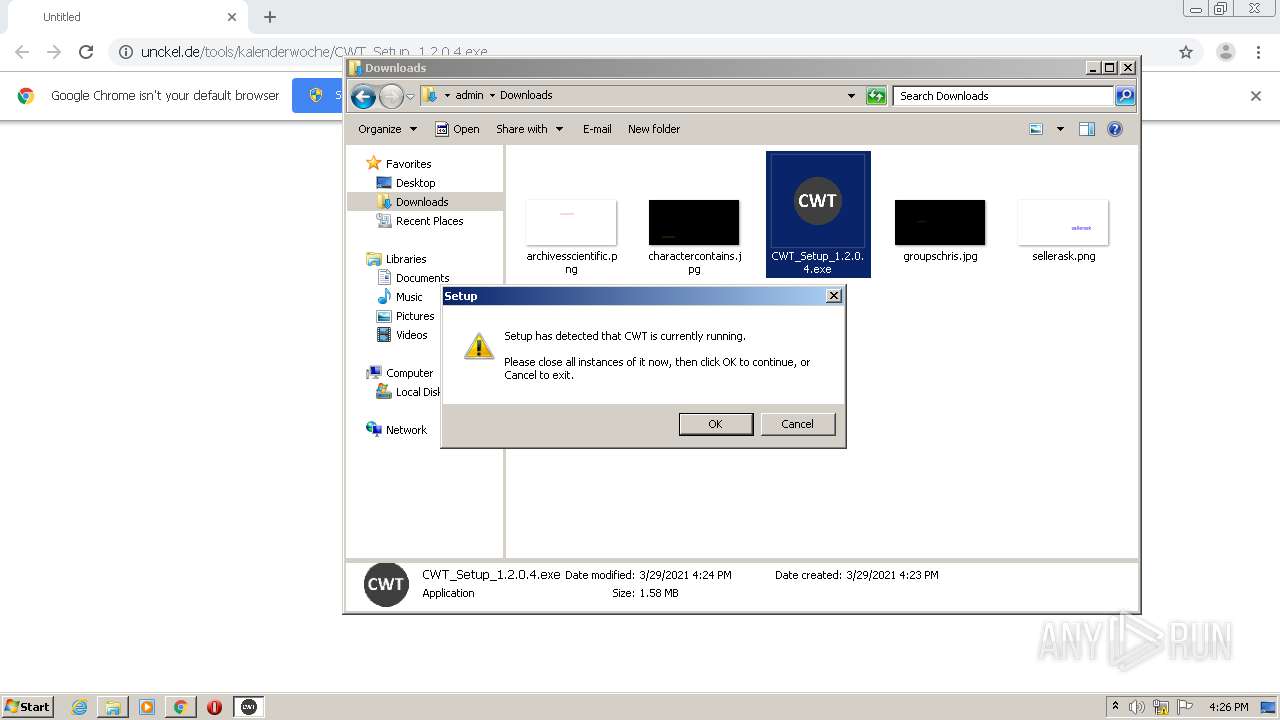
Task: Click Cancel in the Setup dialog
Action: point(797,424)
